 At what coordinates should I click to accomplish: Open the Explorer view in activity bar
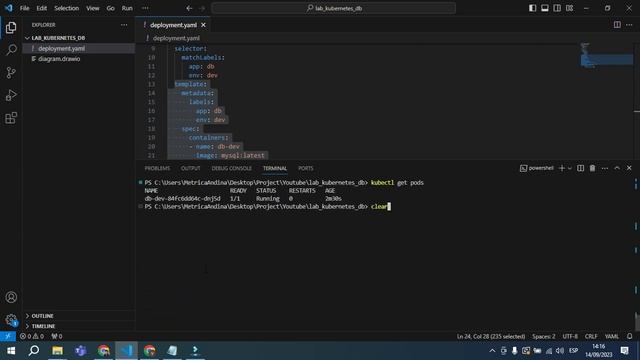[11, 28]
